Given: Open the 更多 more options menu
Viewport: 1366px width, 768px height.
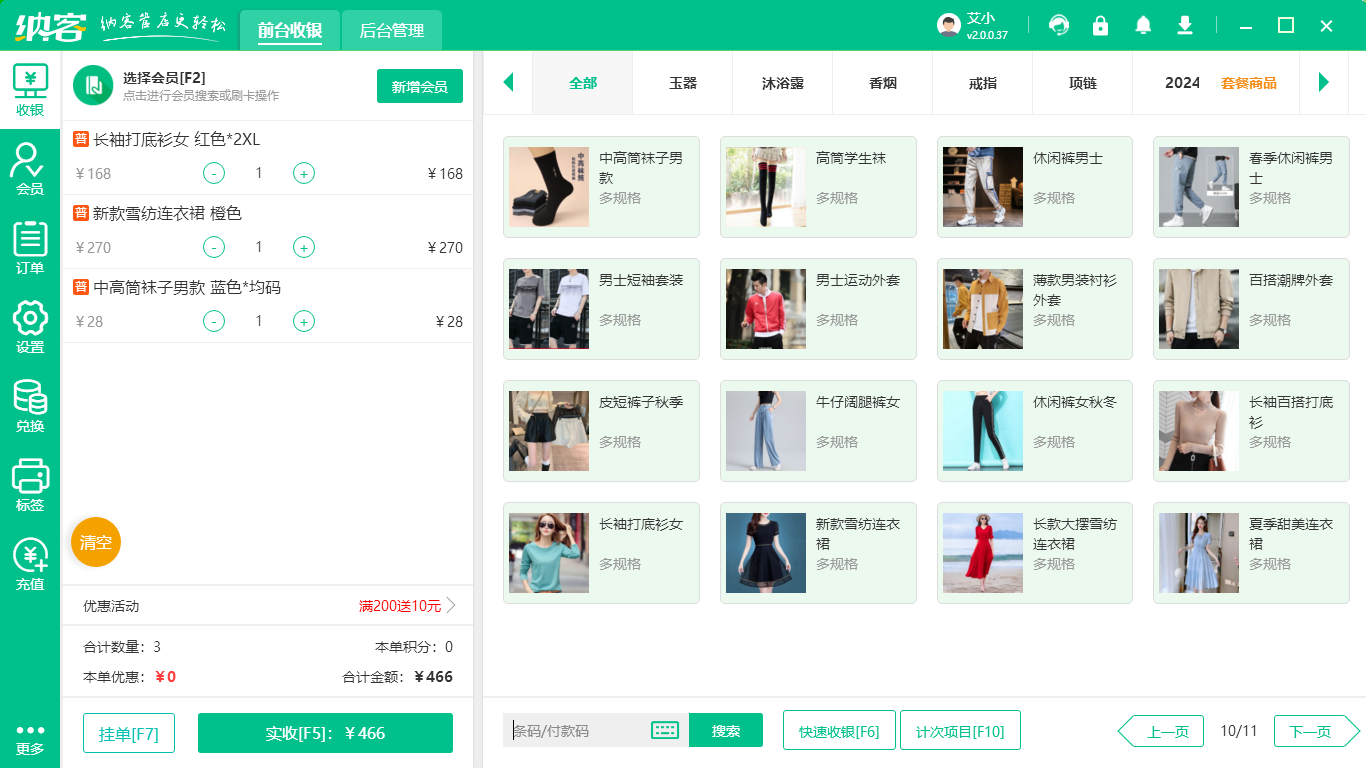Looking at the screenshot, I should tap(29, 740).
